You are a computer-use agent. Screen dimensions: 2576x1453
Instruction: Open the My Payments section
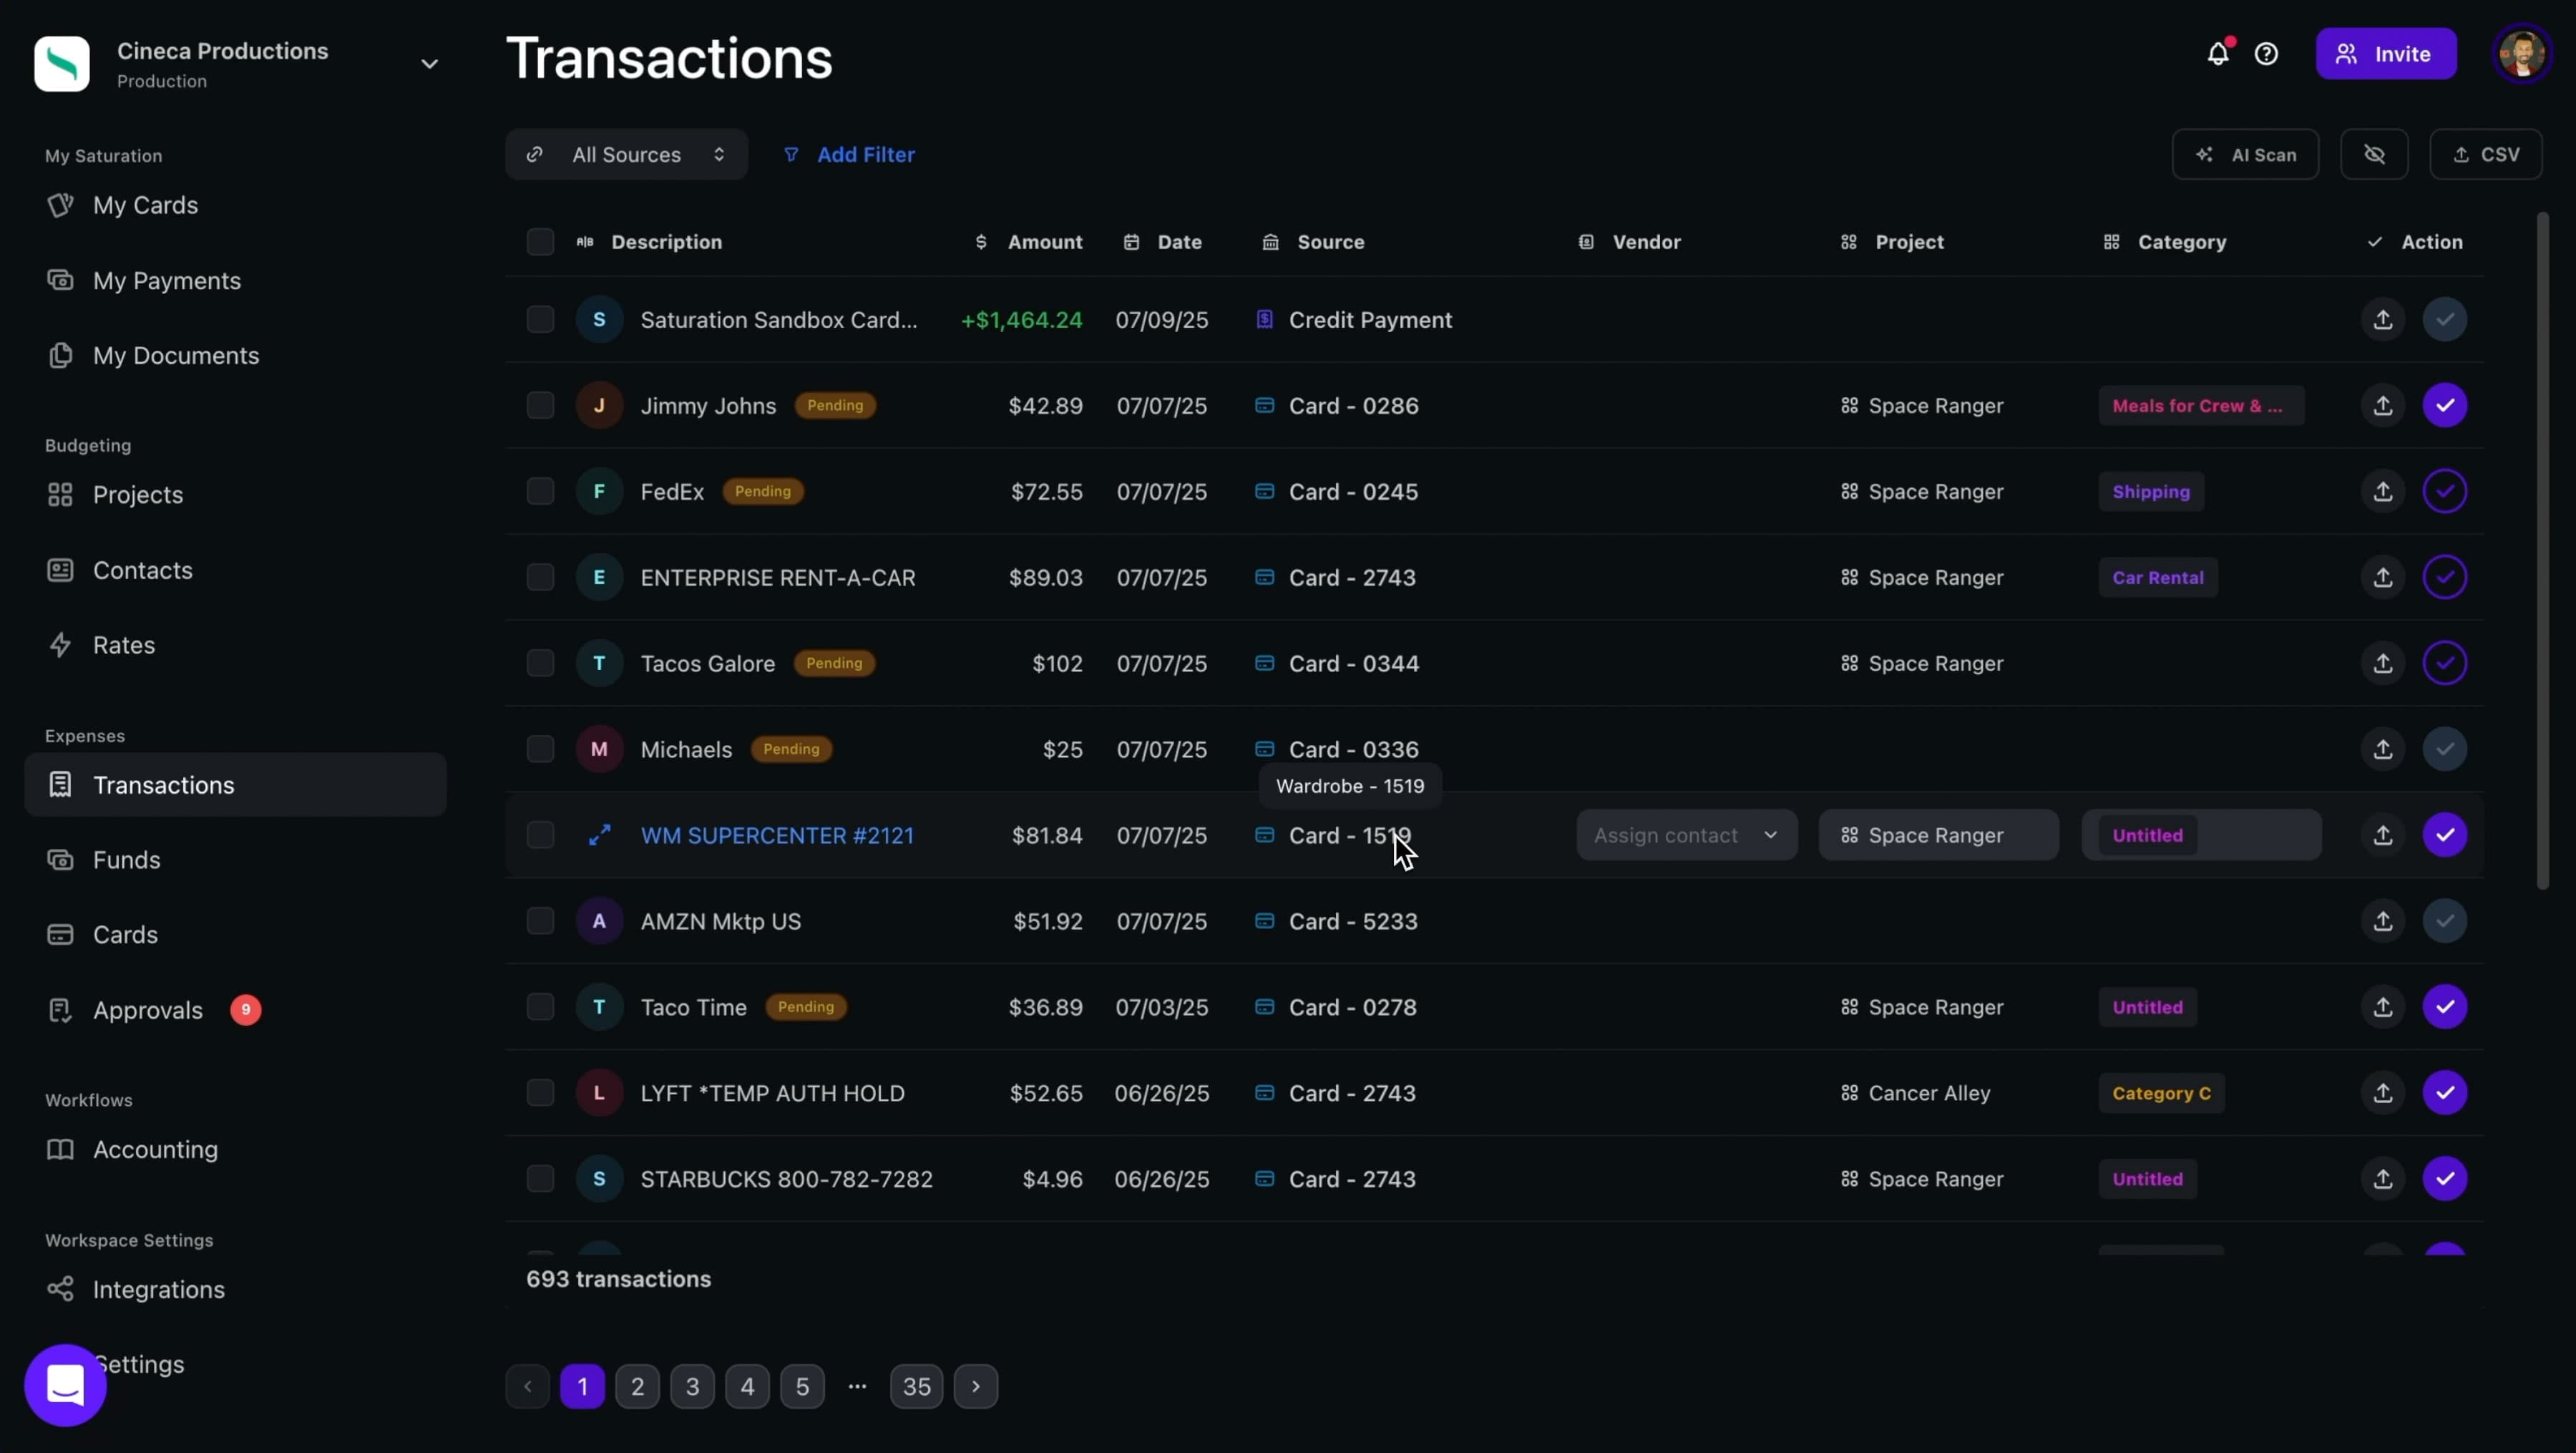[x=166, y=281]
